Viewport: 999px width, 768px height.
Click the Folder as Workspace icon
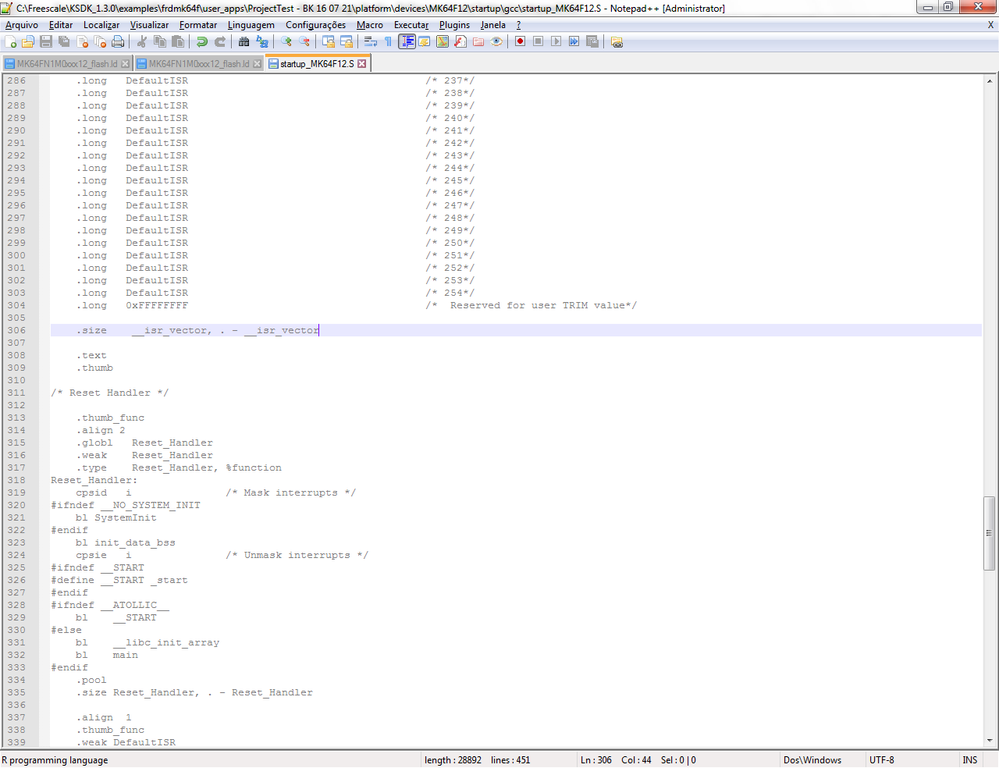point(478,42)
